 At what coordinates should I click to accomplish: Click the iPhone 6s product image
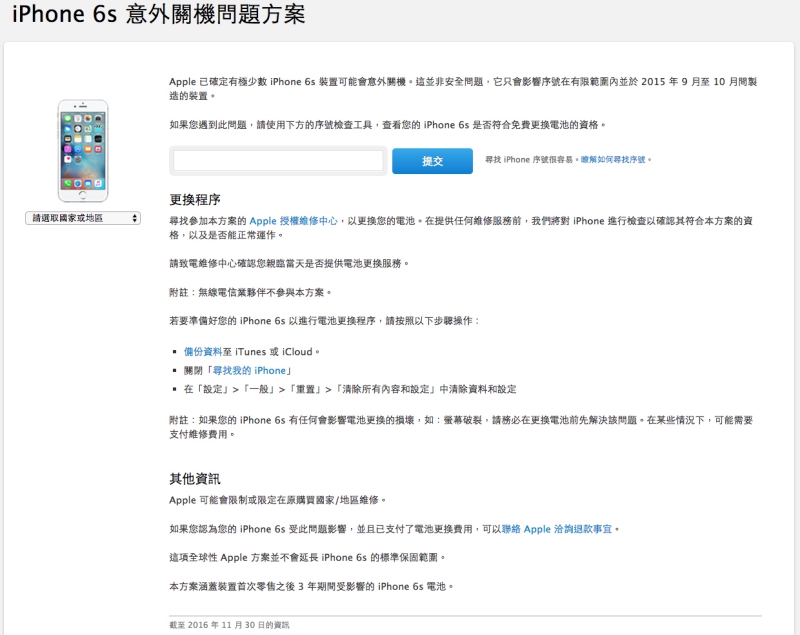[x=83, y=151]
